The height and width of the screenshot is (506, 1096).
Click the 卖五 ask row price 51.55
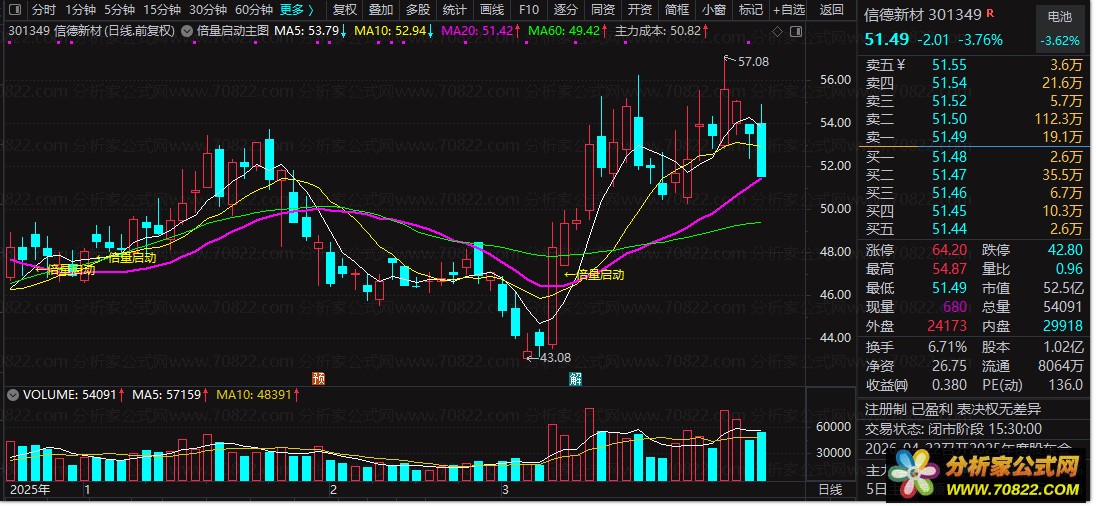click(x=949, y=65)
